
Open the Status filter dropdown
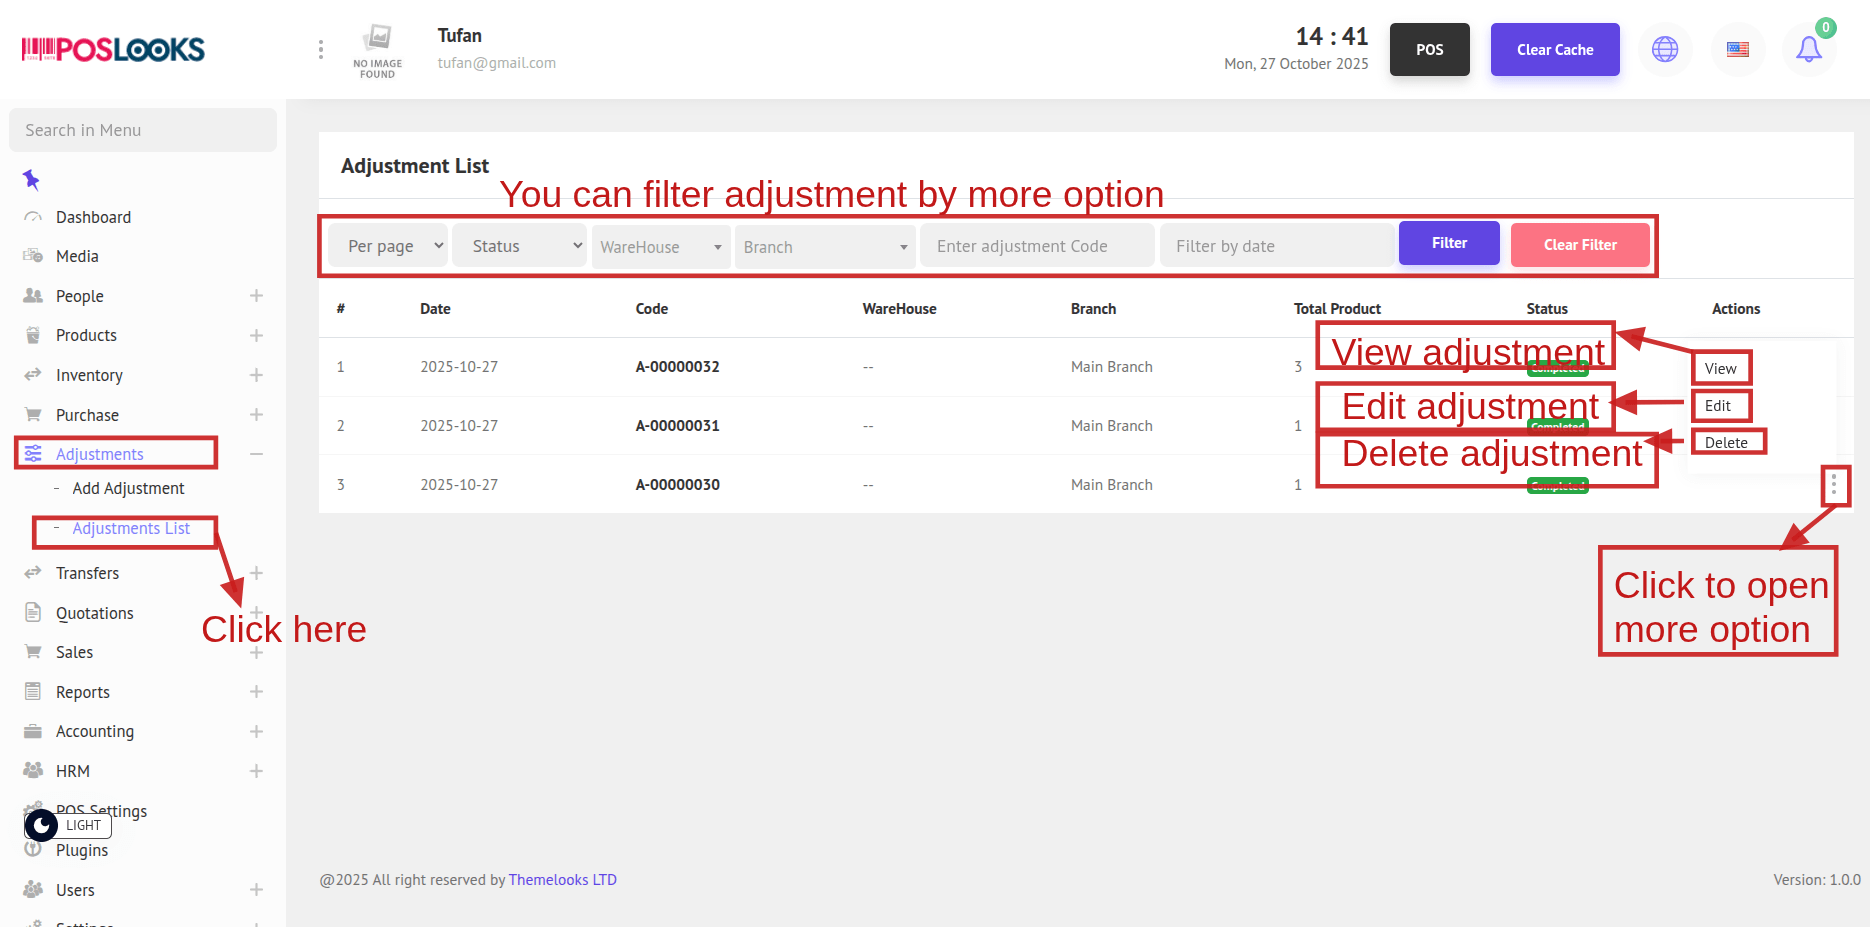coord(520,246)
